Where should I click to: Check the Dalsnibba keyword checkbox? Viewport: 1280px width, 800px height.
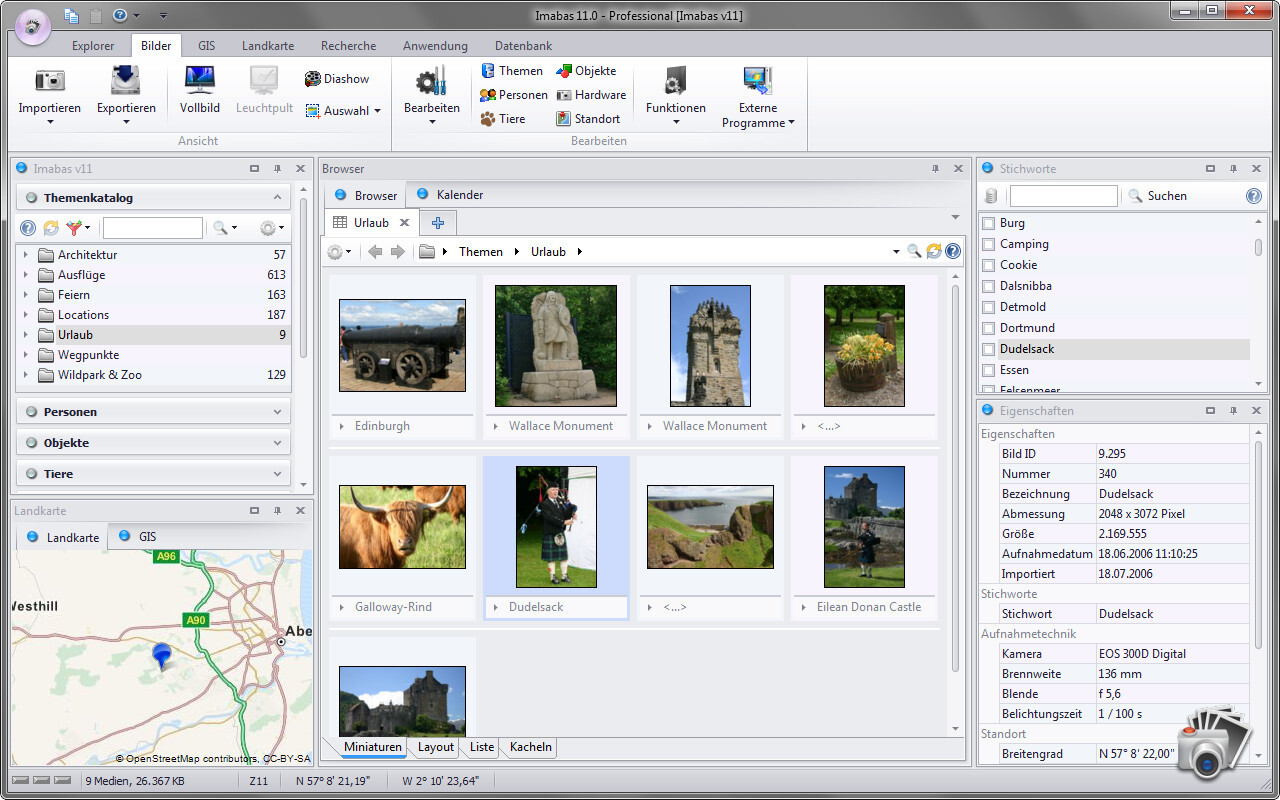tap(989, 286)
